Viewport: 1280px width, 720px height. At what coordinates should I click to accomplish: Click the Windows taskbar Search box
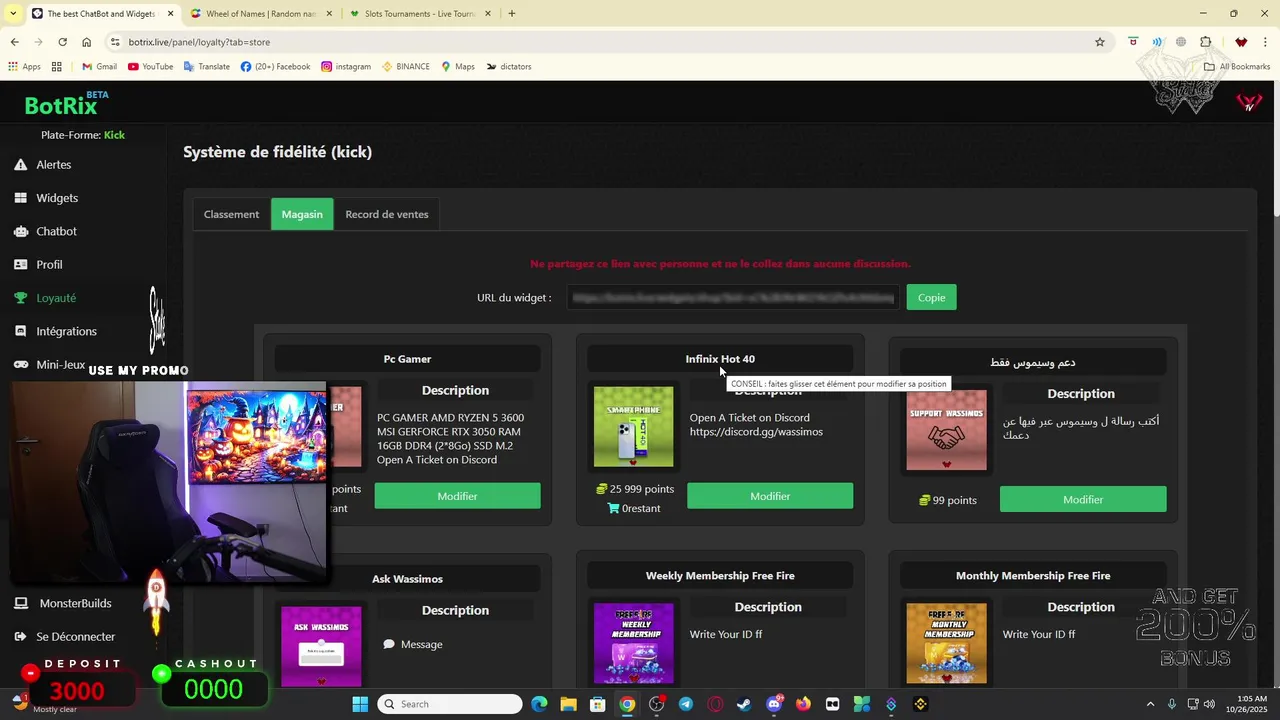(450, 704)
